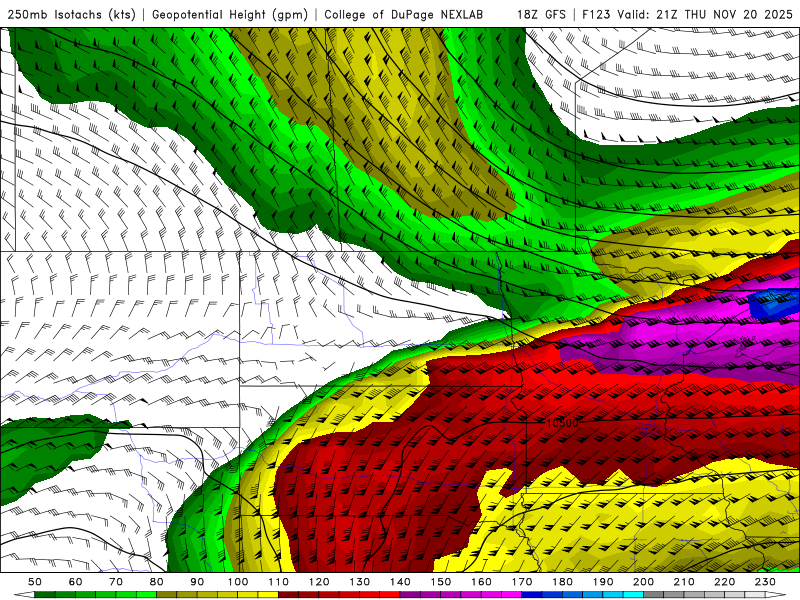
Task: Click the "170" colorbar label
Action: 522,582
